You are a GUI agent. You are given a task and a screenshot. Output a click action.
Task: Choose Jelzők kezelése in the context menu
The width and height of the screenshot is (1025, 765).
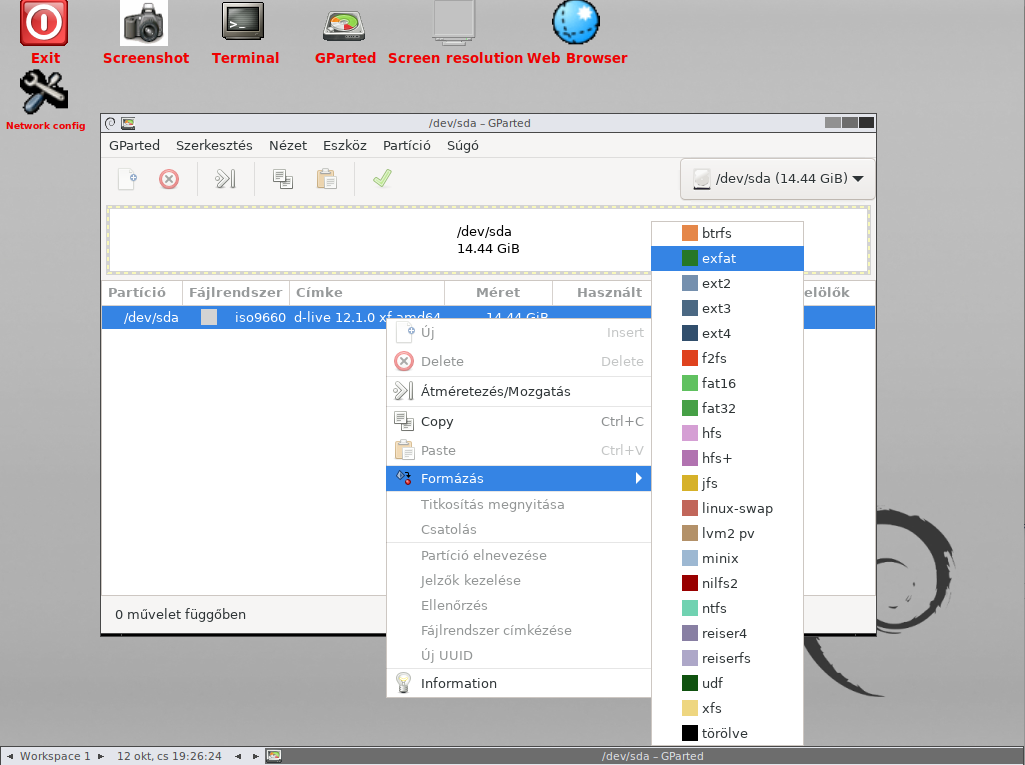click(518, 580)
